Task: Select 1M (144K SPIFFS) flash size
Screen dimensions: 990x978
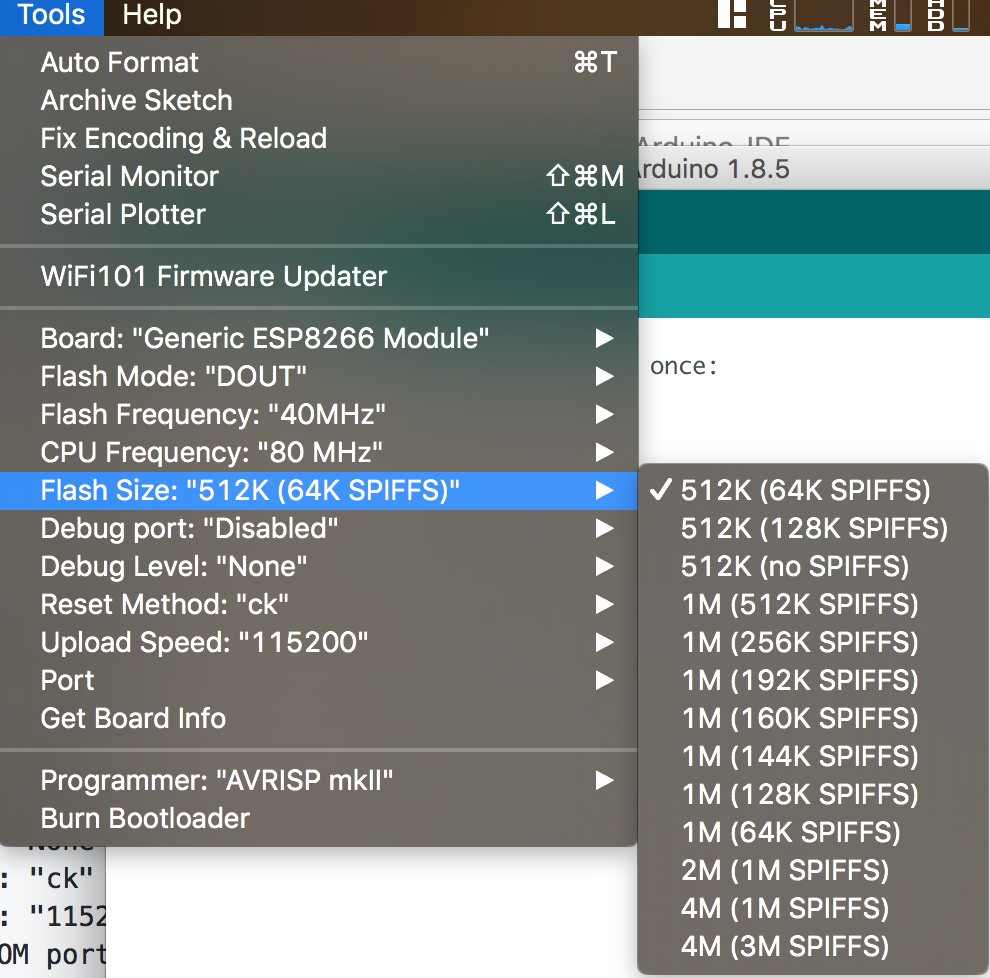Action: [813, 756]
